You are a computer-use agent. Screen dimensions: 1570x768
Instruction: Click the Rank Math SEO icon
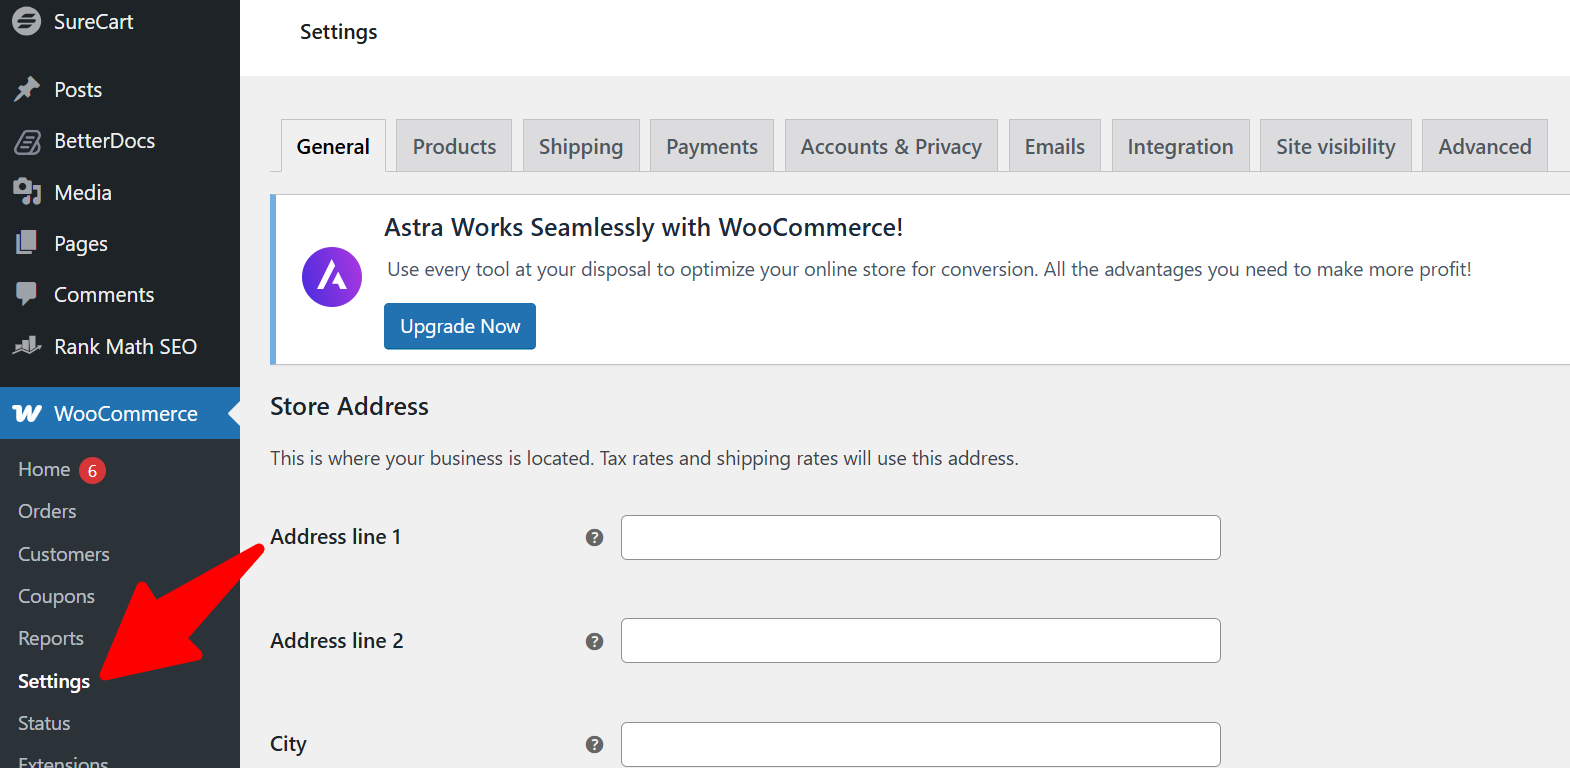[27, 346]
